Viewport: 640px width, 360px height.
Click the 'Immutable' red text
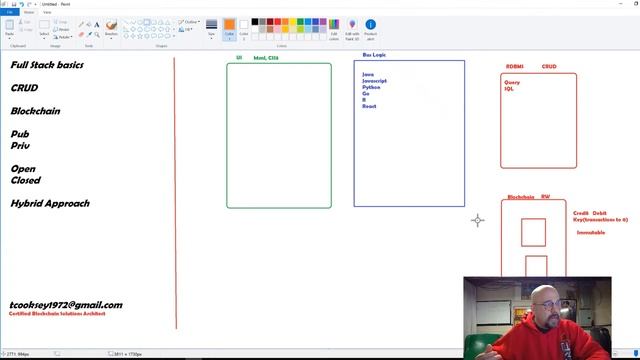click(x=591, y=233)
